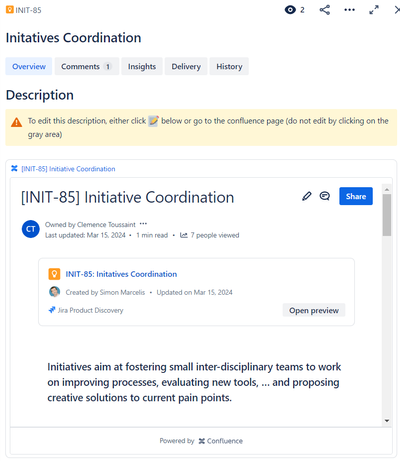The height and width of the screenshot is (461, 400).
Task: Click the Last updated: Mar 15, 2024 text
Action: (85, 235)
